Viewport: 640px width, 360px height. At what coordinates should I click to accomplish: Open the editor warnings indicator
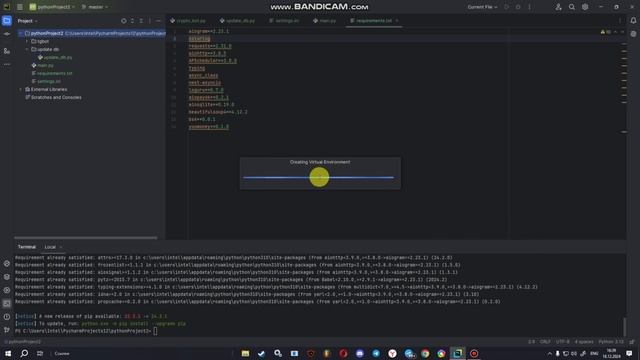(605, 32)
